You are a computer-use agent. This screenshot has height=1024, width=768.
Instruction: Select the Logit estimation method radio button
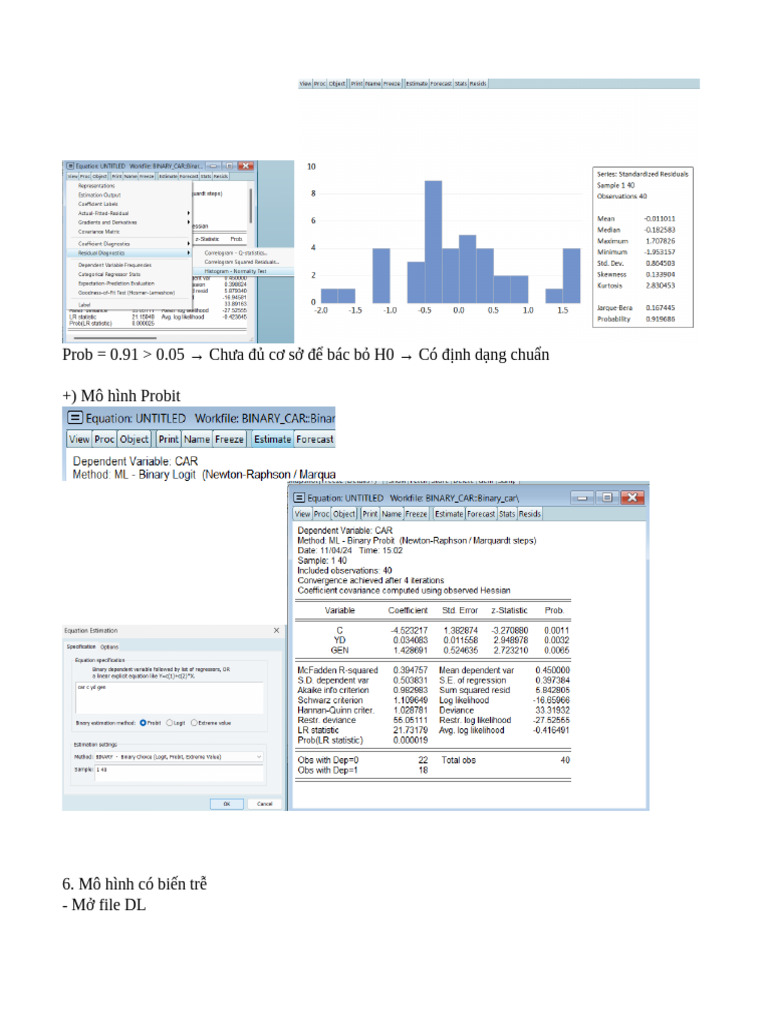tap(170, 723)
